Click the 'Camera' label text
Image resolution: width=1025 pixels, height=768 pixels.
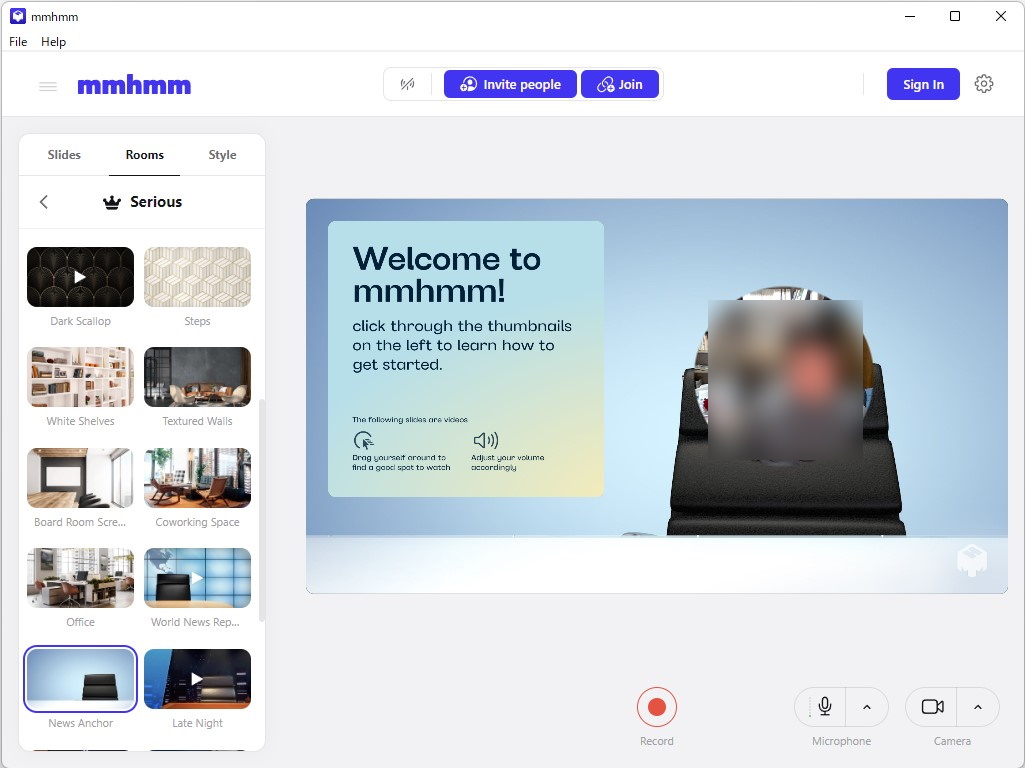pyautogui.click(x=952, y=741)
